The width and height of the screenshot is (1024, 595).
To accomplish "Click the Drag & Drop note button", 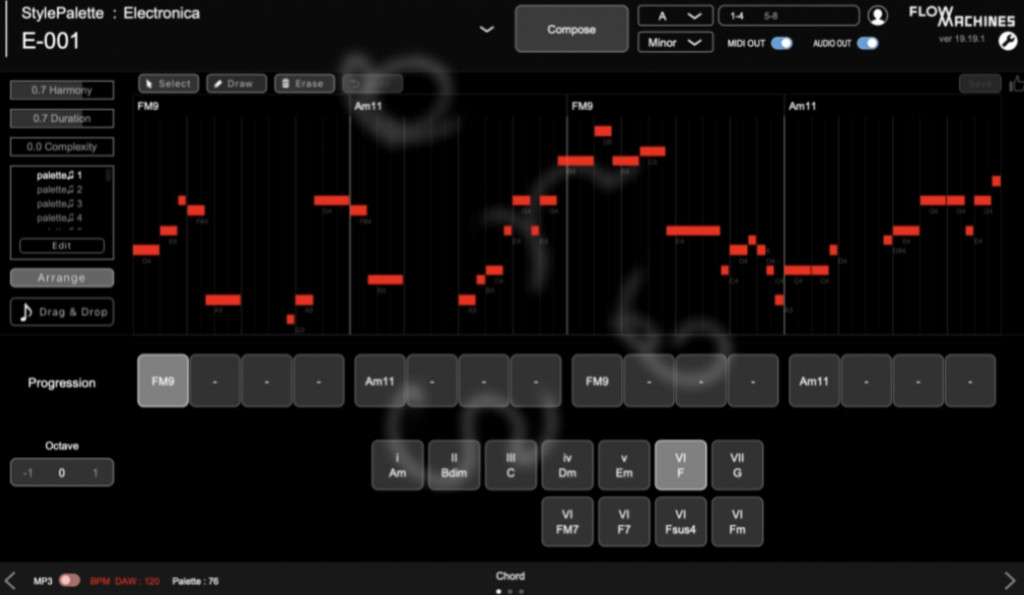I will [62, 312].
